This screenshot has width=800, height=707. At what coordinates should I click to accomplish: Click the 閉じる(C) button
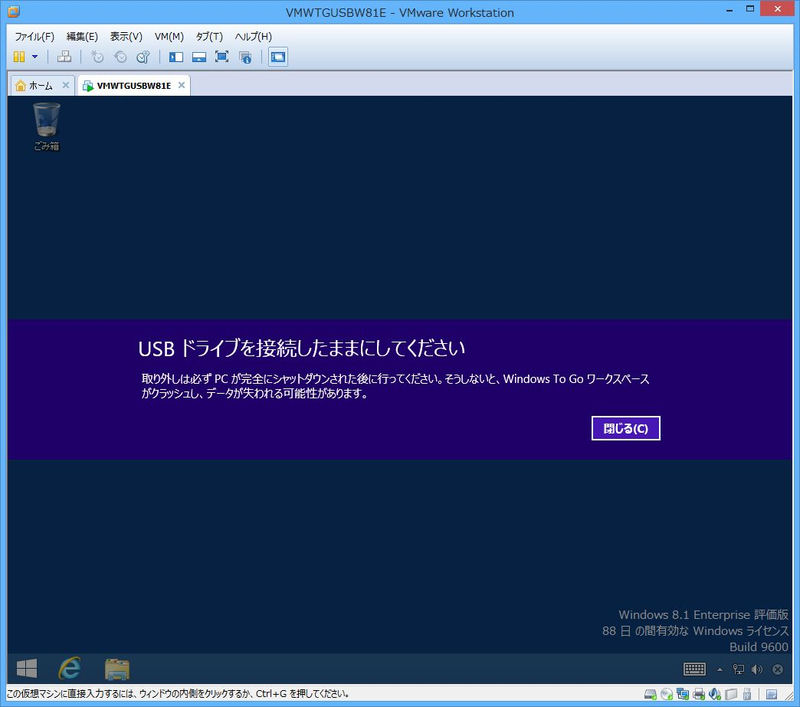[626, 428]
